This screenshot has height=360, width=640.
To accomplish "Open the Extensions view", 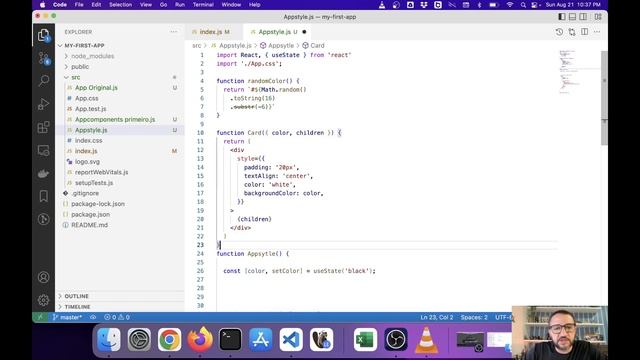I will pos(43,127).
